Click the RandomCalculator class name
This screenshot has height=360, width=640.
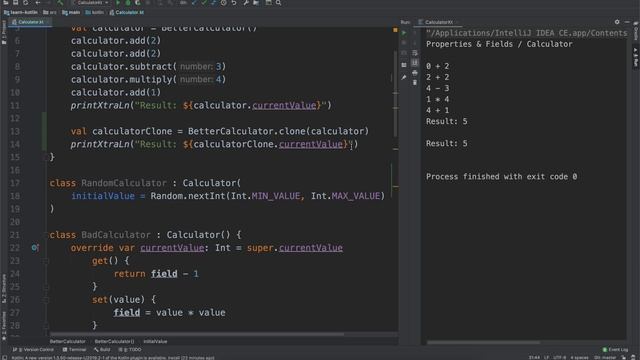[124, 183]
